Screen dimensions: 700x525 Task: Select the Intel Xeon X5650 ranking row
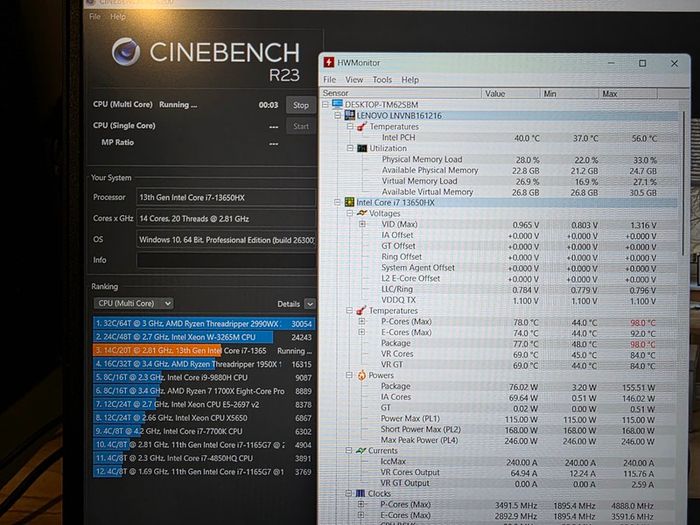(x=204, y=418)
